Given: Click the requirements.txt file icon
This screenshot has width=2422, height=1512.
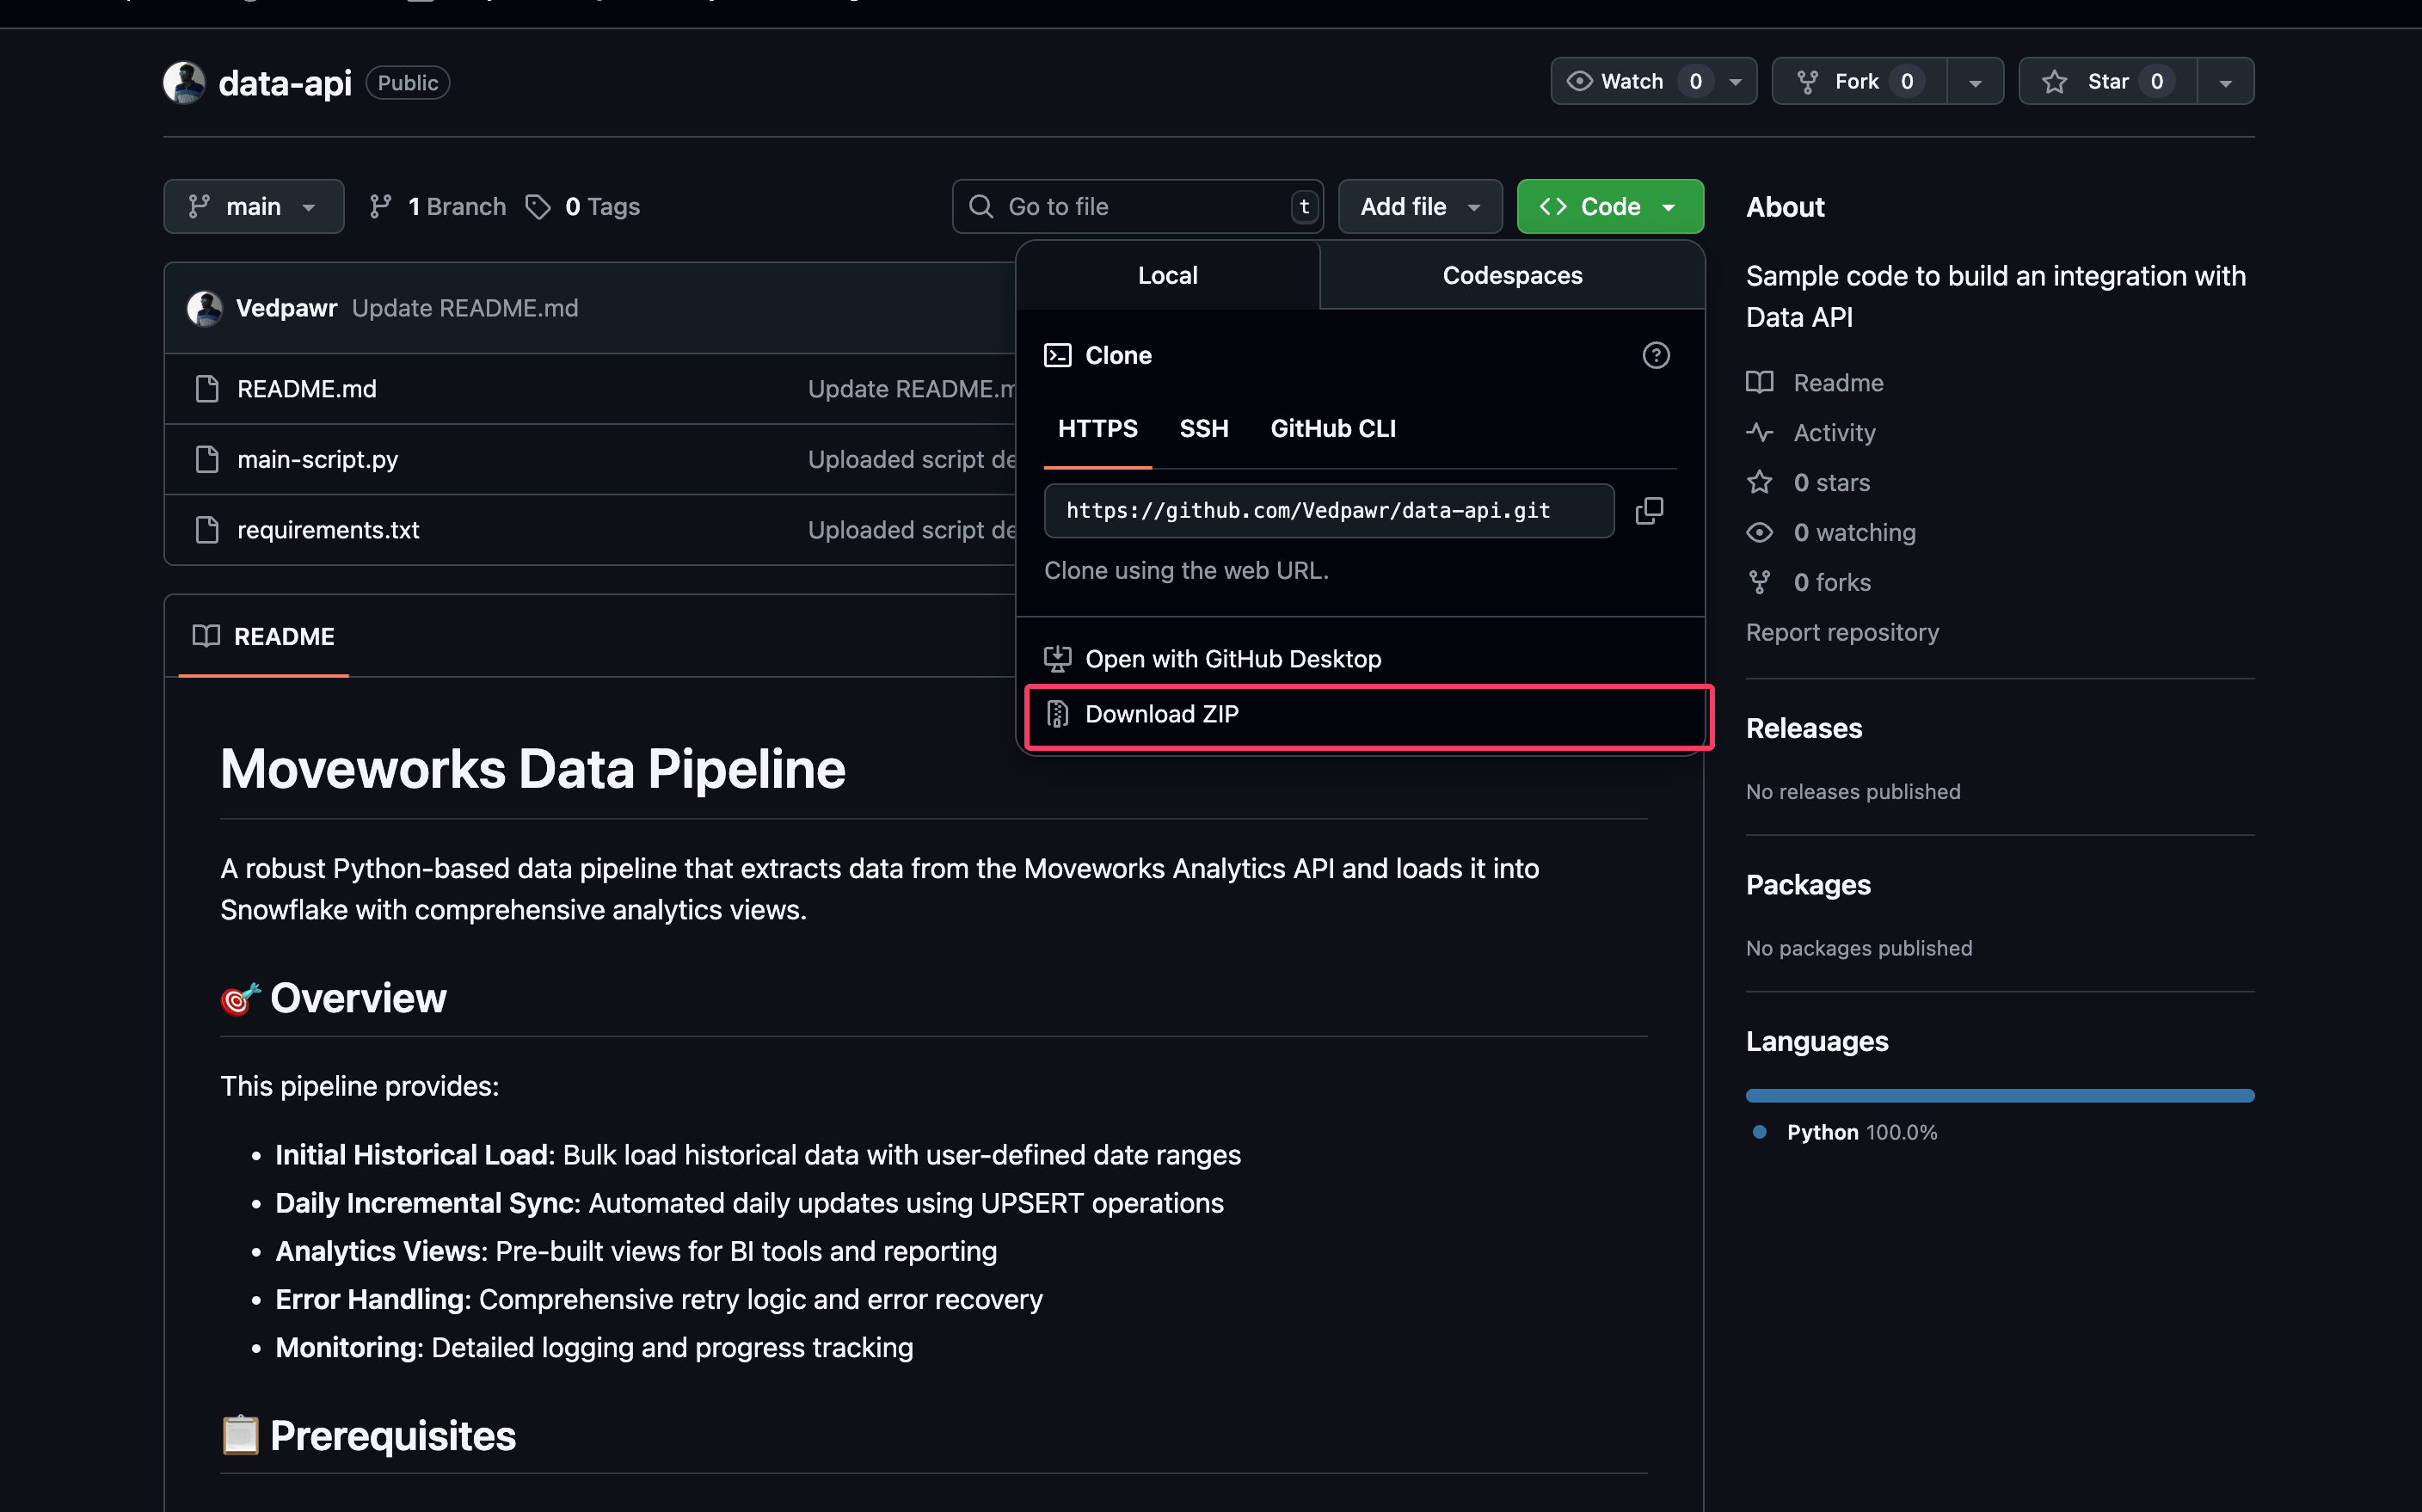Looking at the screenshot, I should [x=207, y=530].
